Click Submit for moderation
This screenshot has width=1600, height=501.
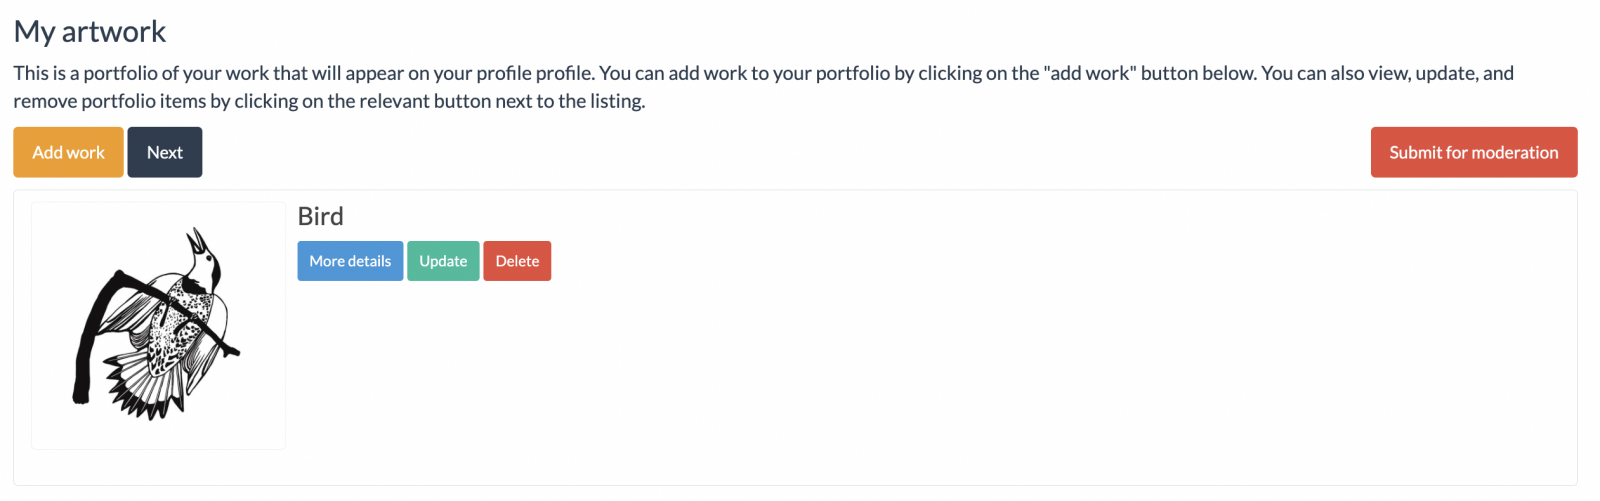tap(1473, 152)
